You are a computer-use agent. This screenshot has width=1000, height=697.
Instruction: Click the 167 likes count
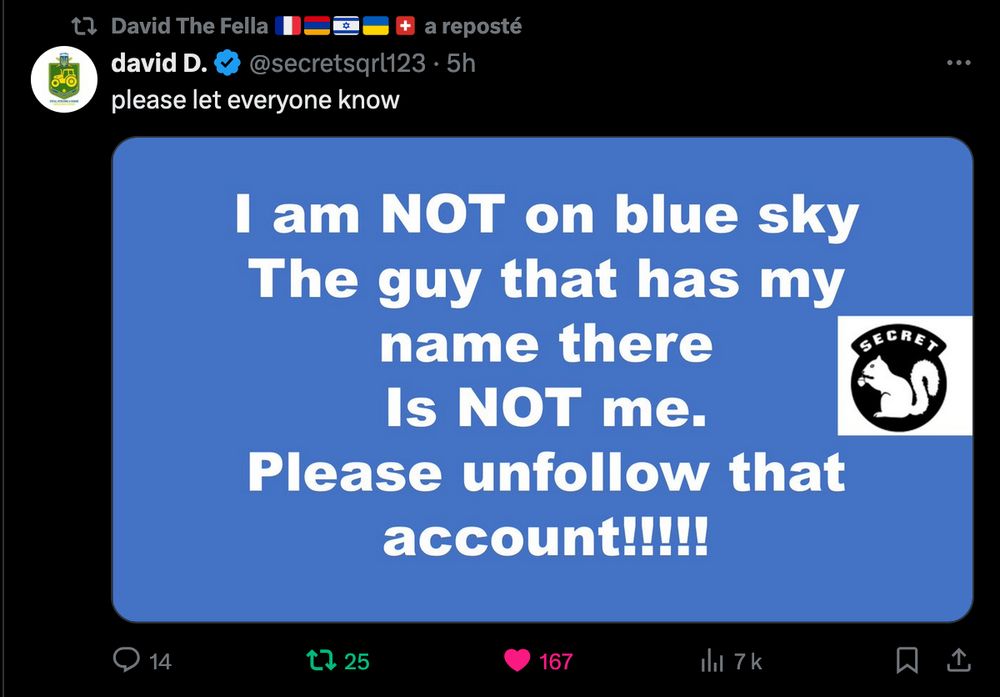click(x=555, y=661)
